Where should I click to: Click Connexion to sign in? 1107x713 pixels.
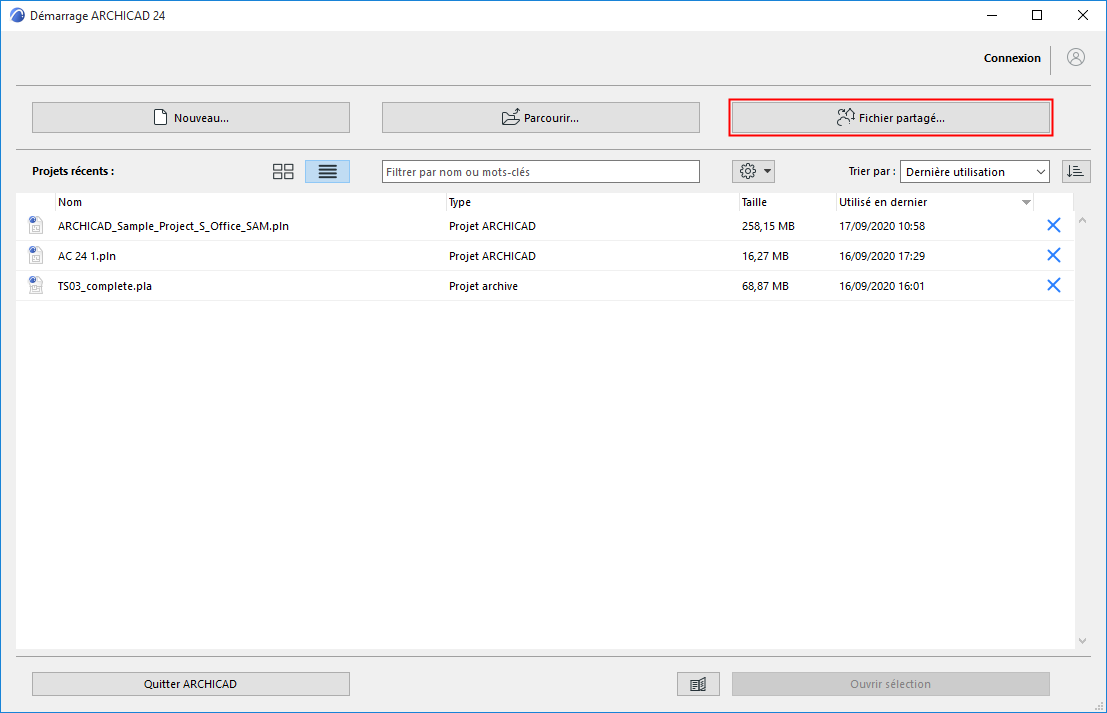pos(1012,59)
